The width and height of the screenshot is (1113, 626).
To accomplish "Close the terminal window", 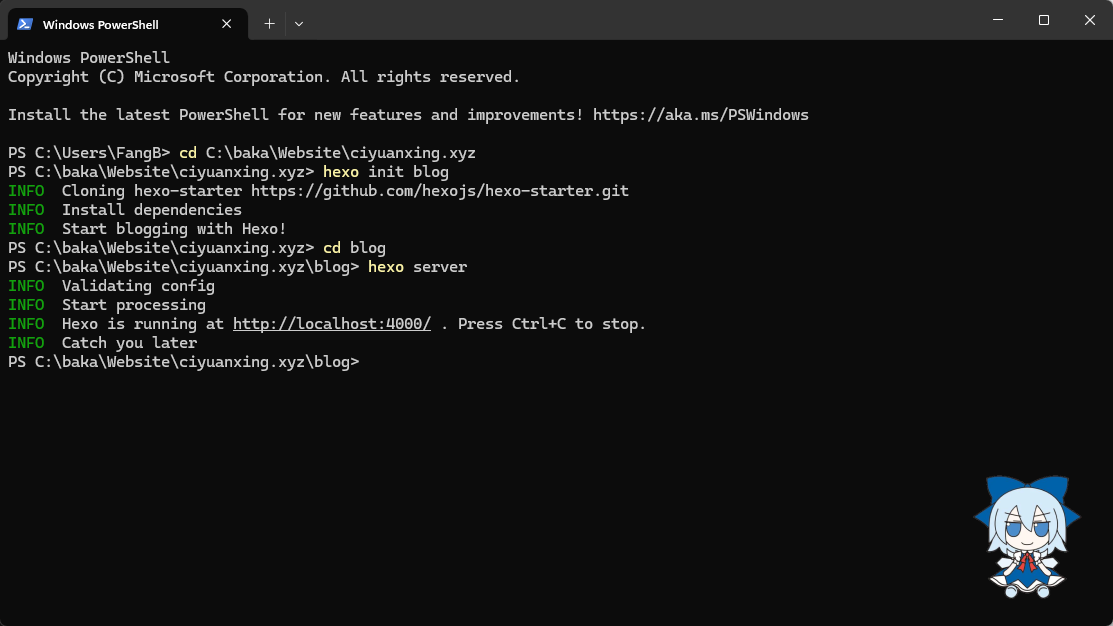I will pyautogui.click(x=1090, y=20).
